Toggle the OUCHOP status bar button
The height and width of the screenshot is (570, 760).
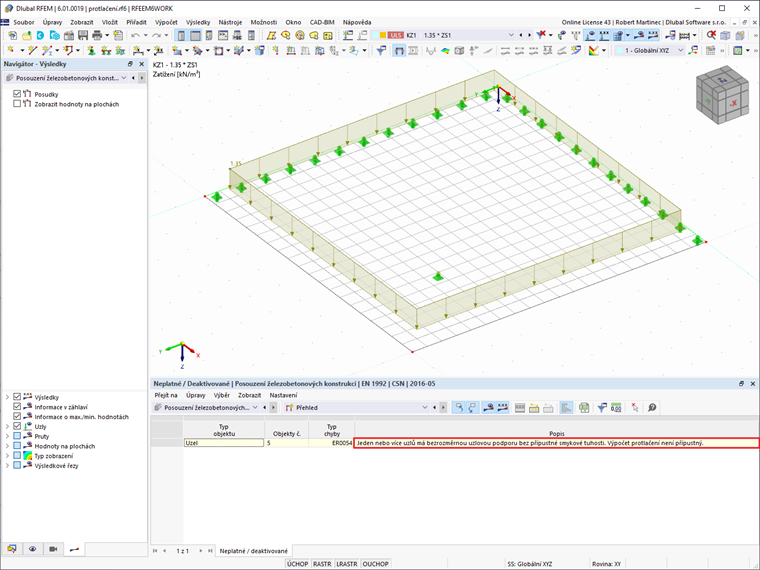click(375, 564)
